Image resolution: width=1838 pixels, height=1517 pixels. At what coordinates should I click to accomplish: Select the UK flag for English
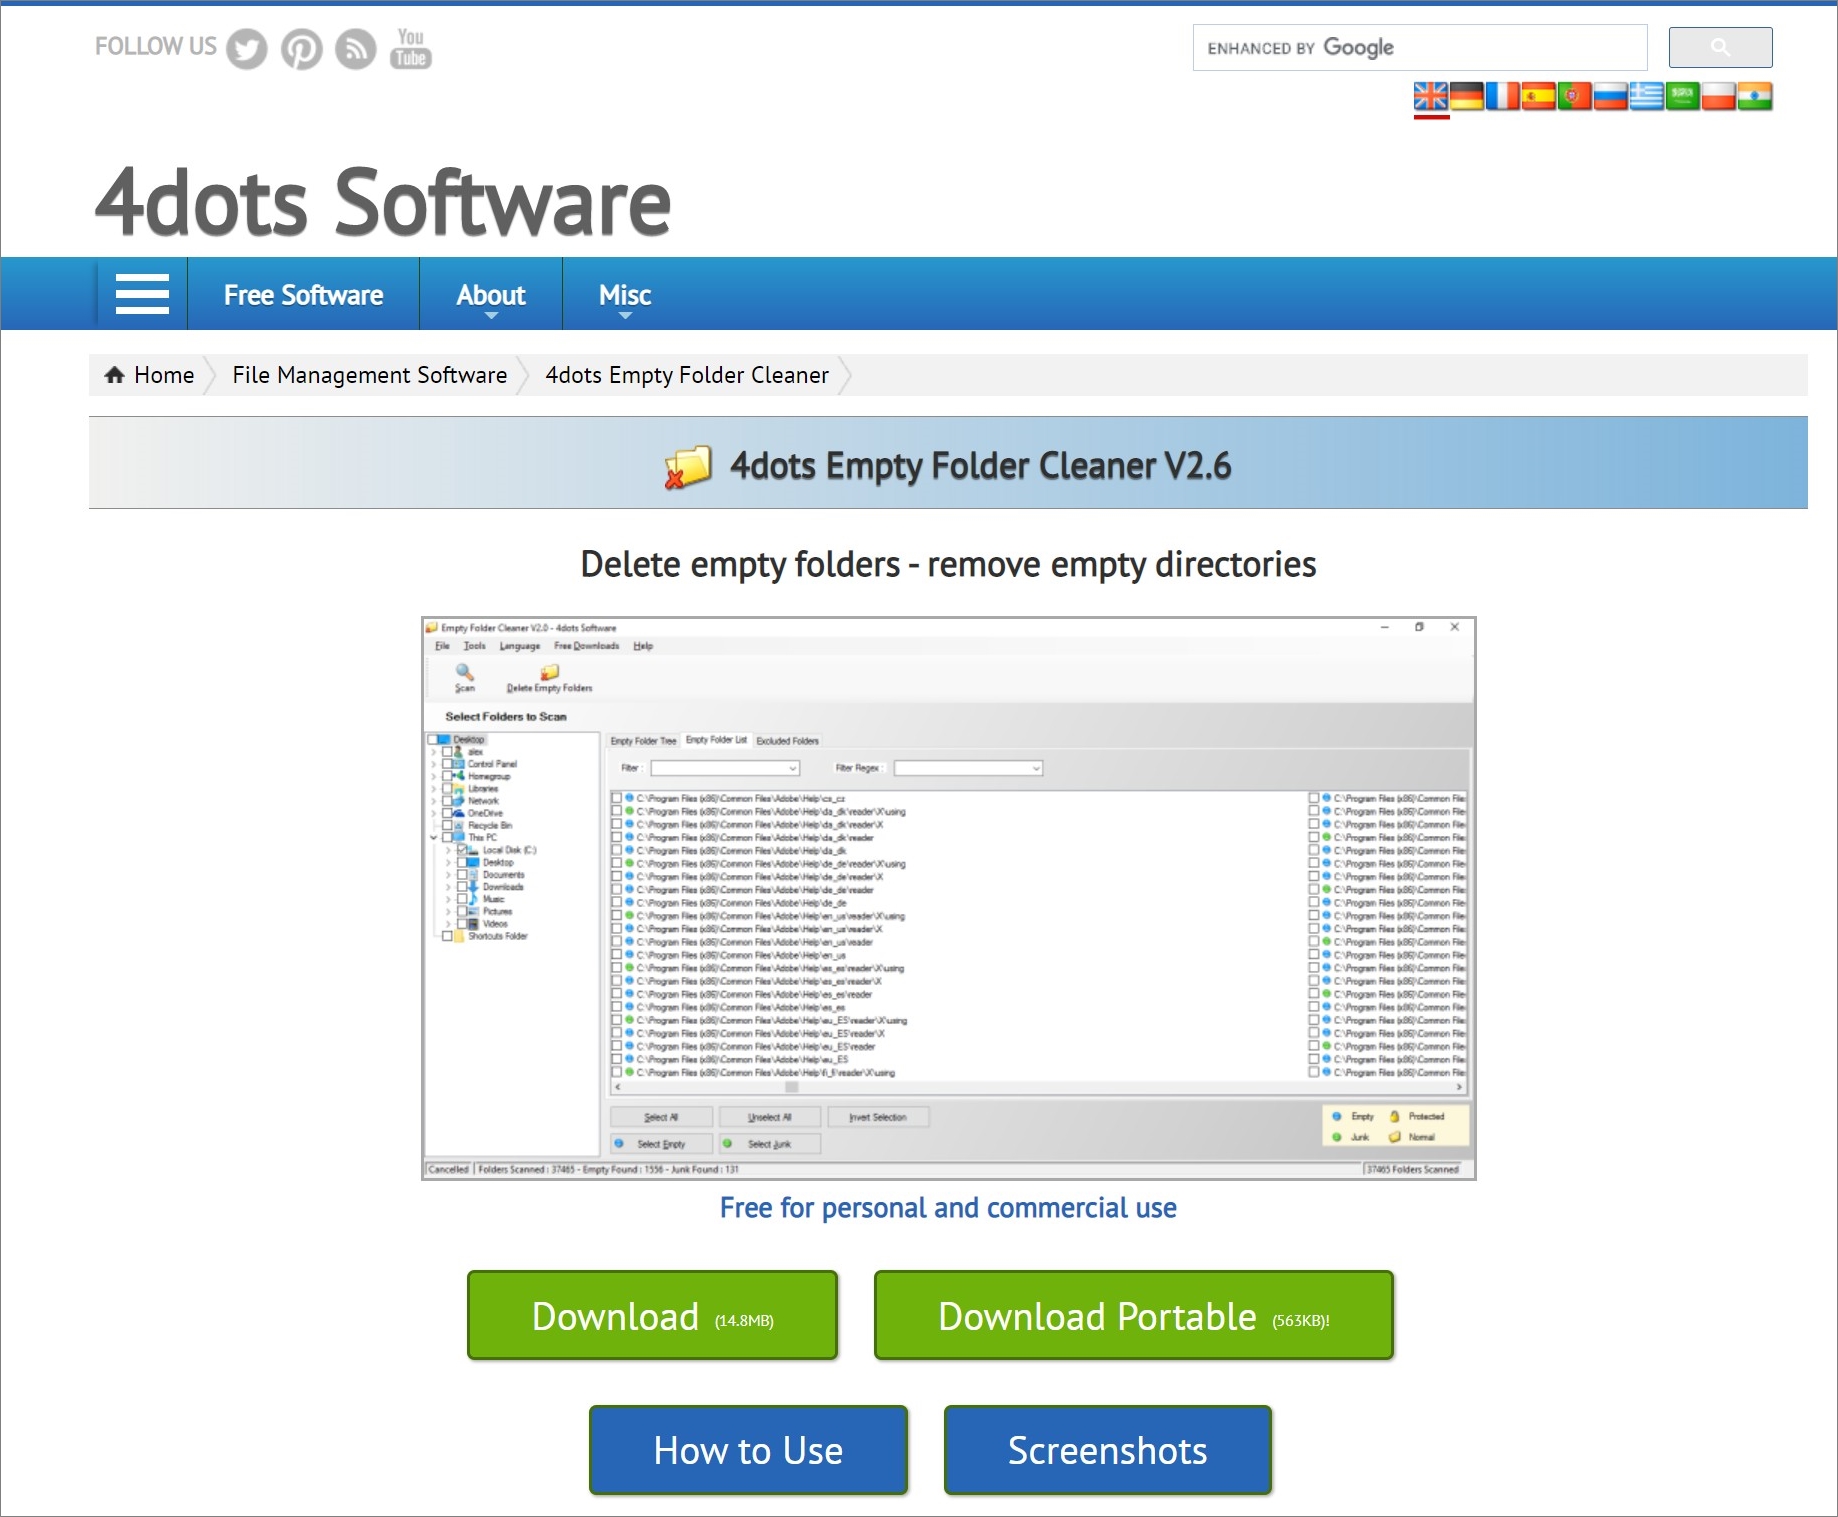coord(1431,96)
